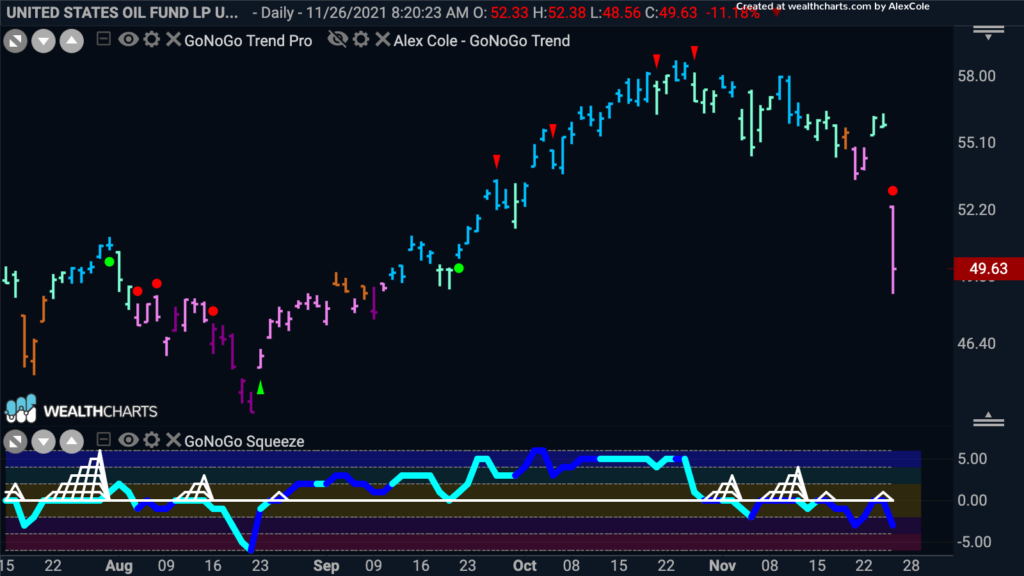Maximize the GoNoGo Squeeze pane
Image resolution: width=1024 pixels, height=576 pixels.
click(x=15, y=442)
